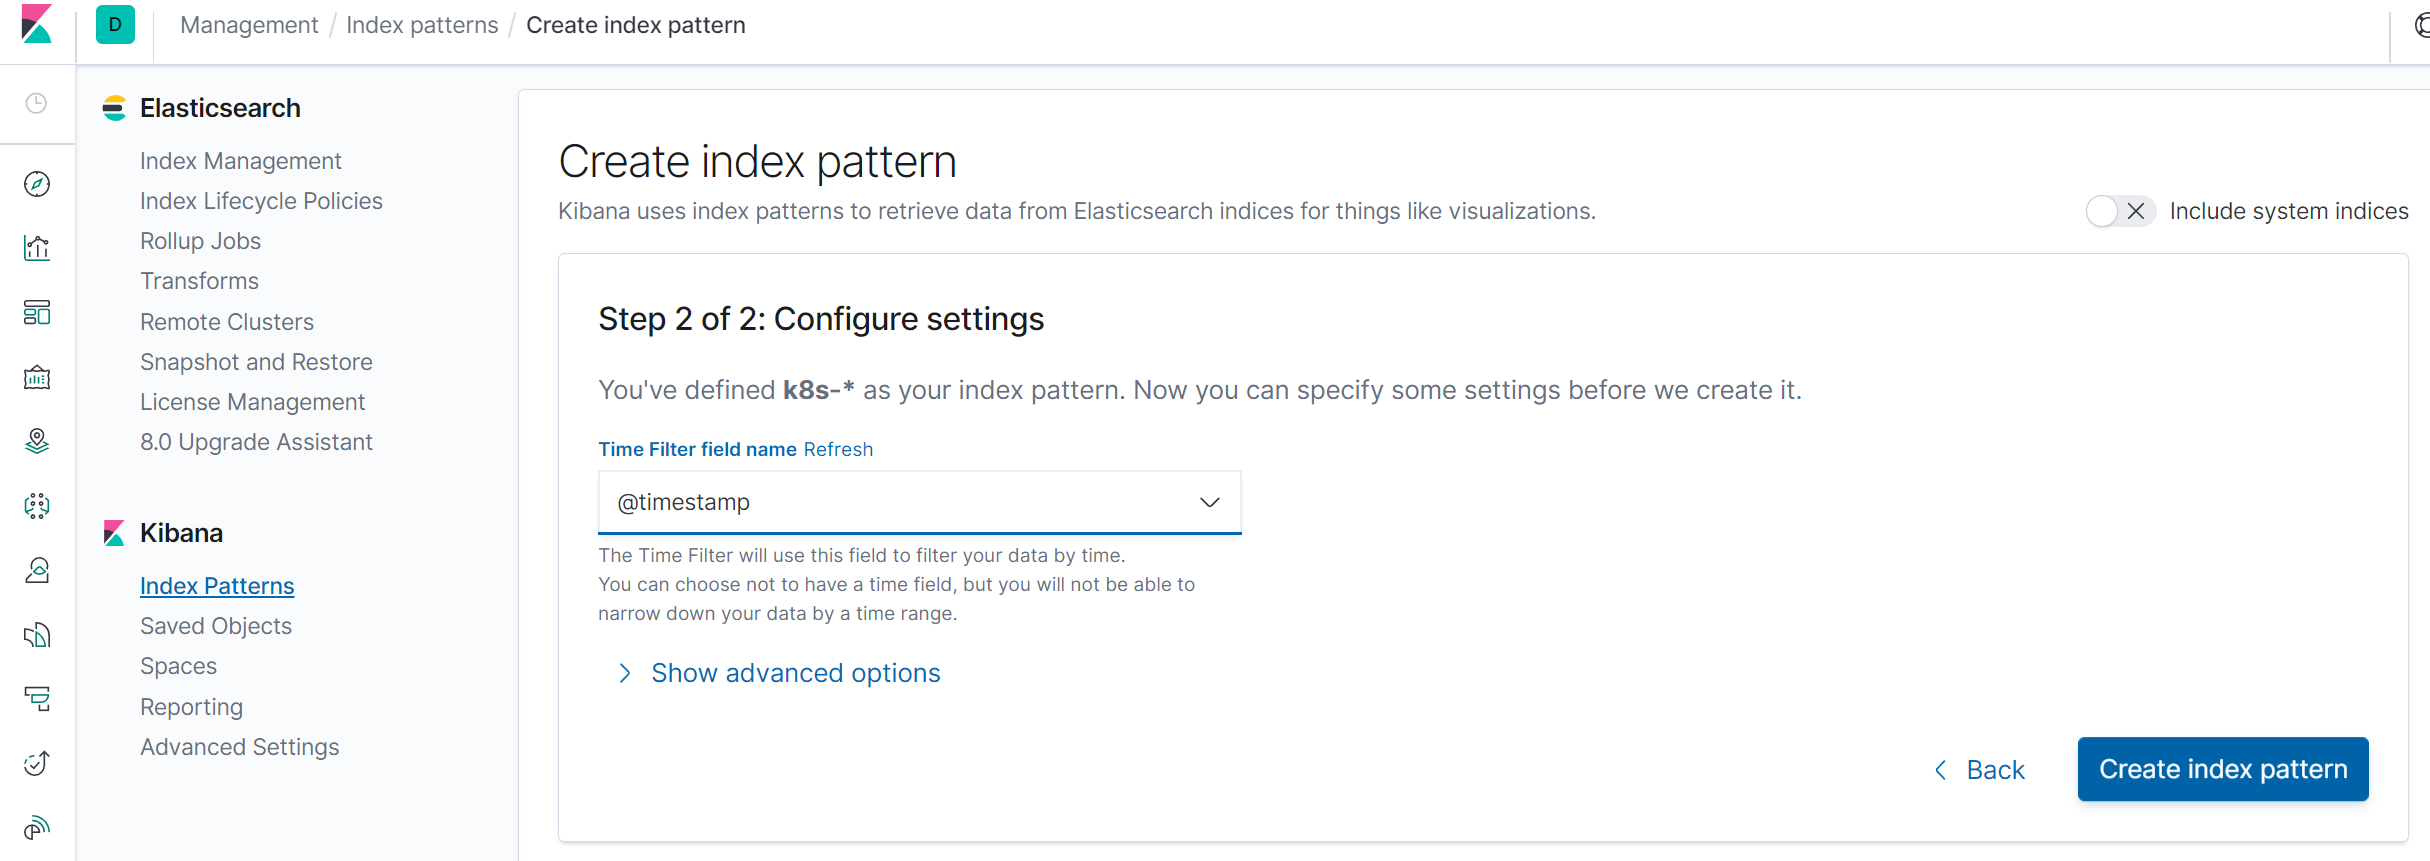This screenshot has height=861, width=2430.
Task: Open Index Management in Elasticsearch menu
Action: pos(241,161)
